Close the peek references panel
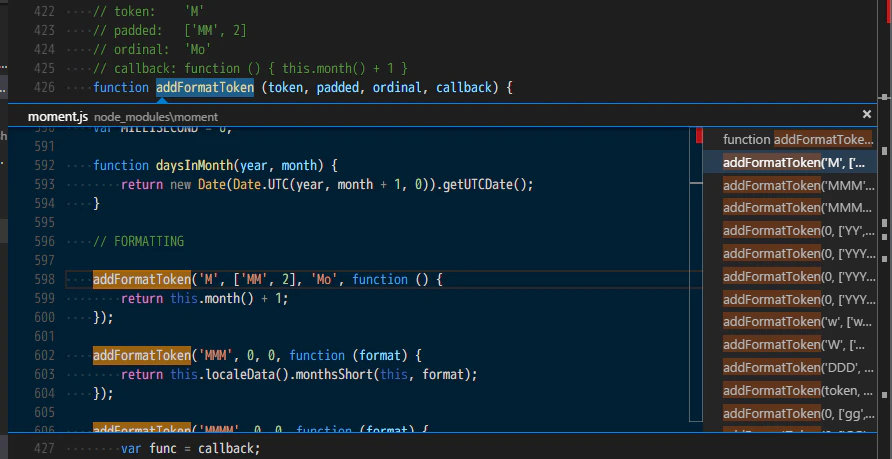Screen dimensions: 892x459 [866, 114]
